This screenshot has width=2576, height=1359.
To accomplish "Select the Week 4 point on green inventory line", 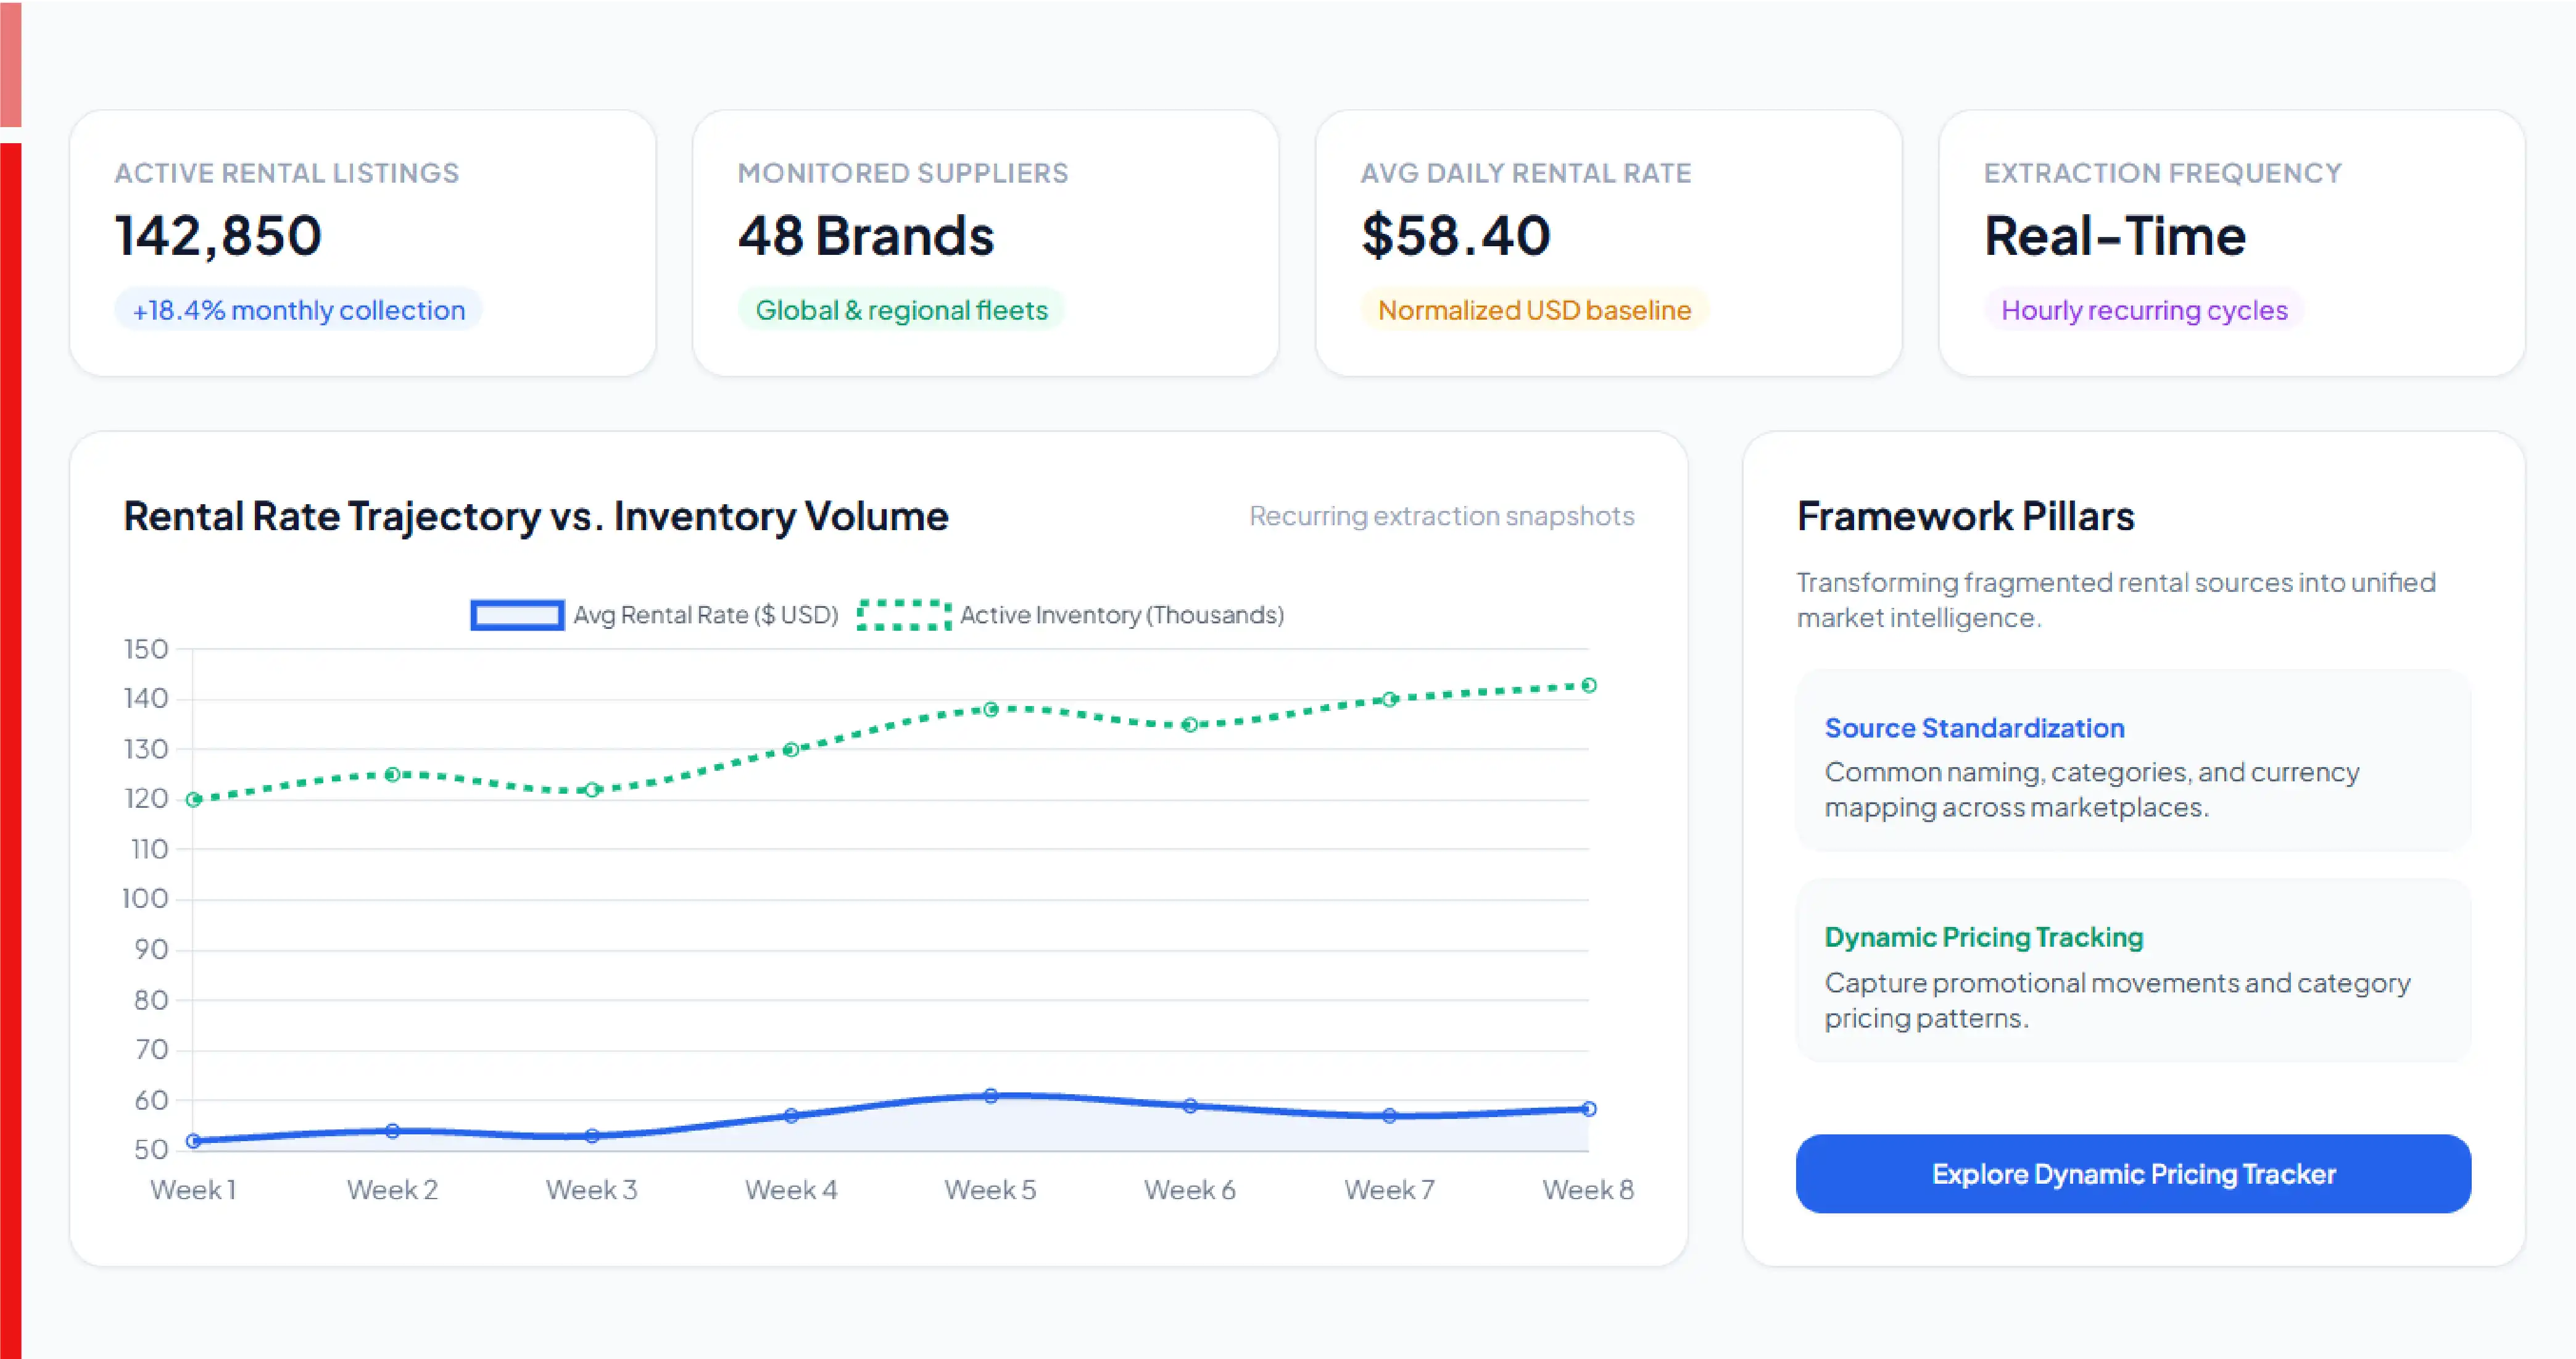I will [x=790, y=749].
